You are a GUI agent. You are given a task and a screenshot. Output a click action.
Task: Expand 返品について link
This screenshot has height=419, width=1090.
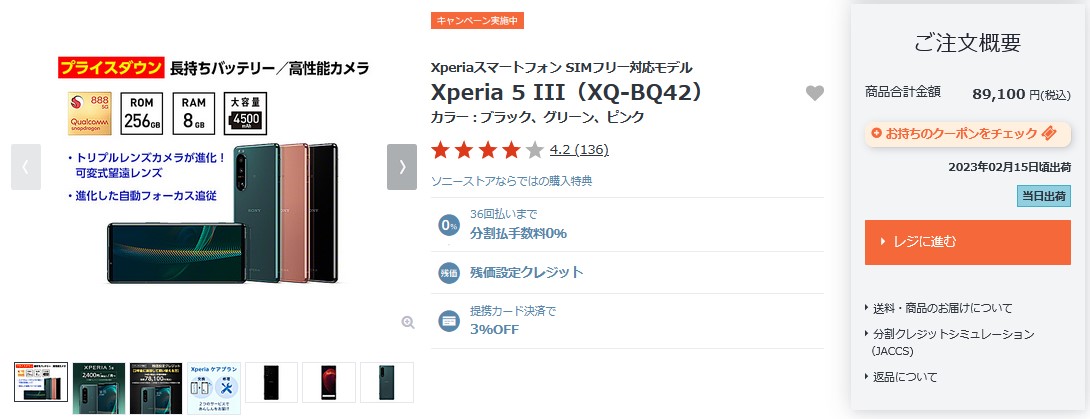(901, 377)
